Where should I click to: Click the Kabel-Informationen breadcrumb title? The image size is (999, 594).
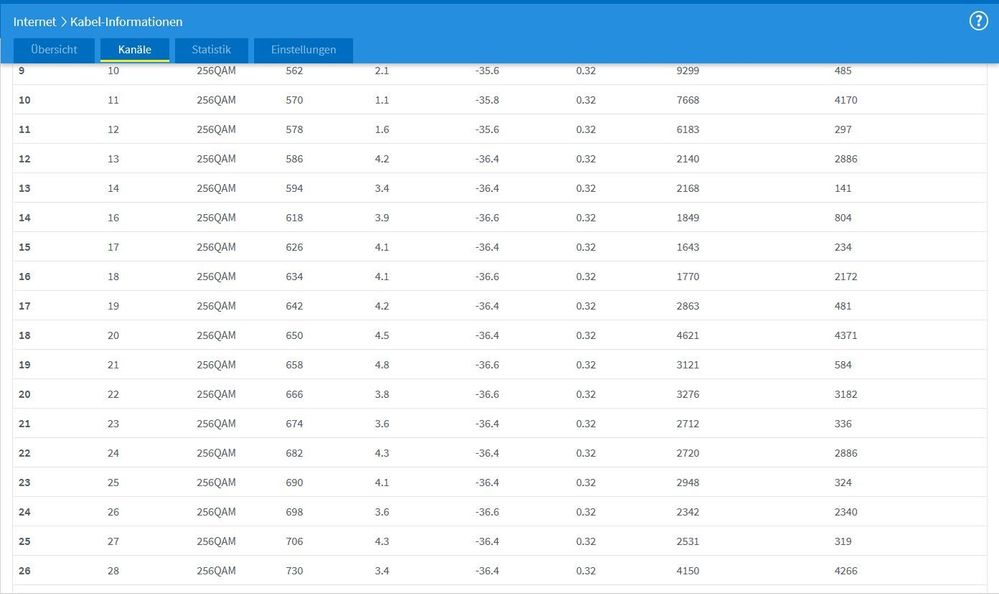coord(126,22)
